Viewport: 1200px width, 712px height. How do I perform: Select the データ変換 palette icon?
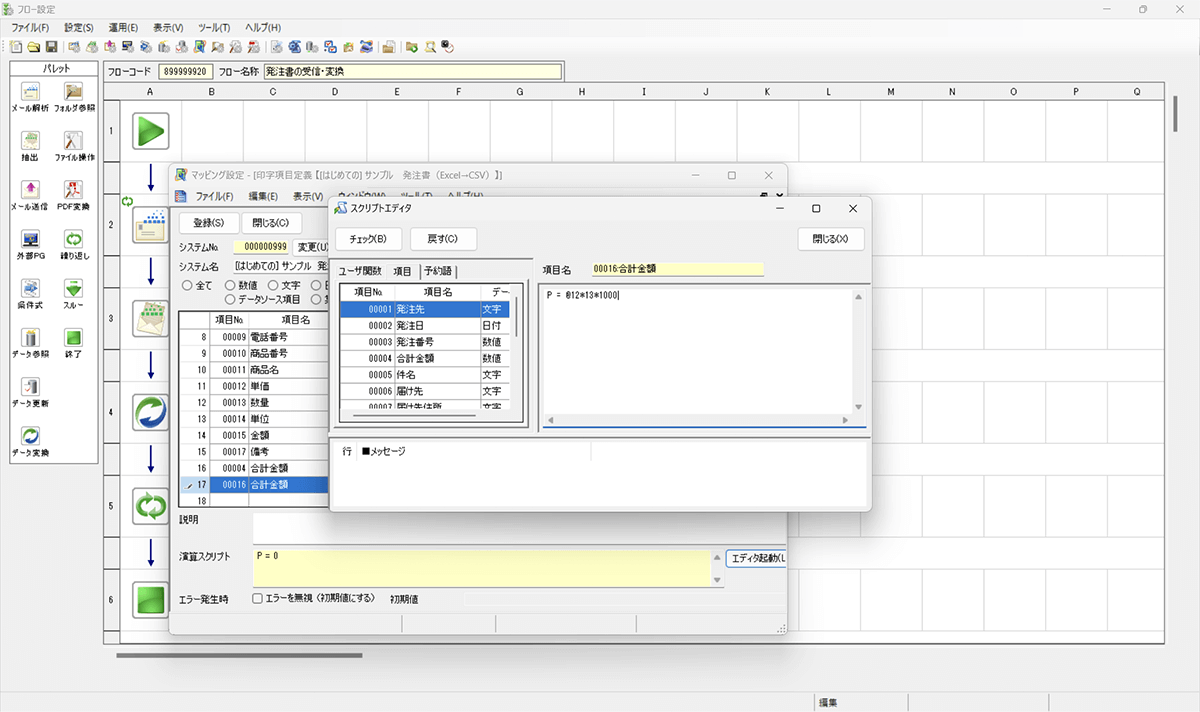(x=30, y=437)
